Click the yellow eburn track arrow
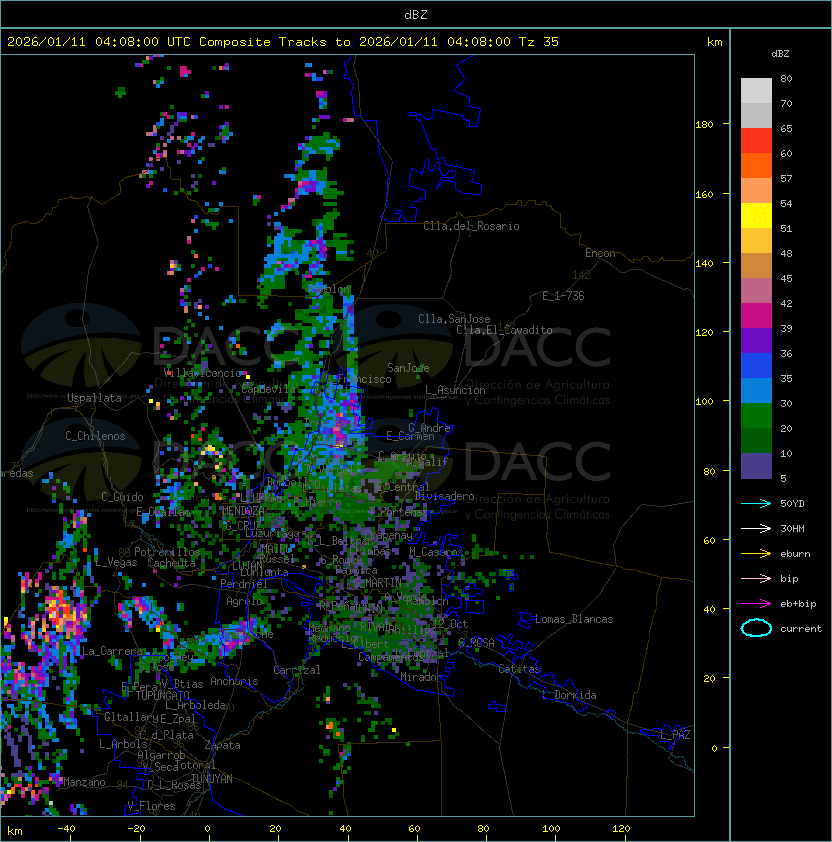Viewport: 832px width, 842px height. click(756, 554)
